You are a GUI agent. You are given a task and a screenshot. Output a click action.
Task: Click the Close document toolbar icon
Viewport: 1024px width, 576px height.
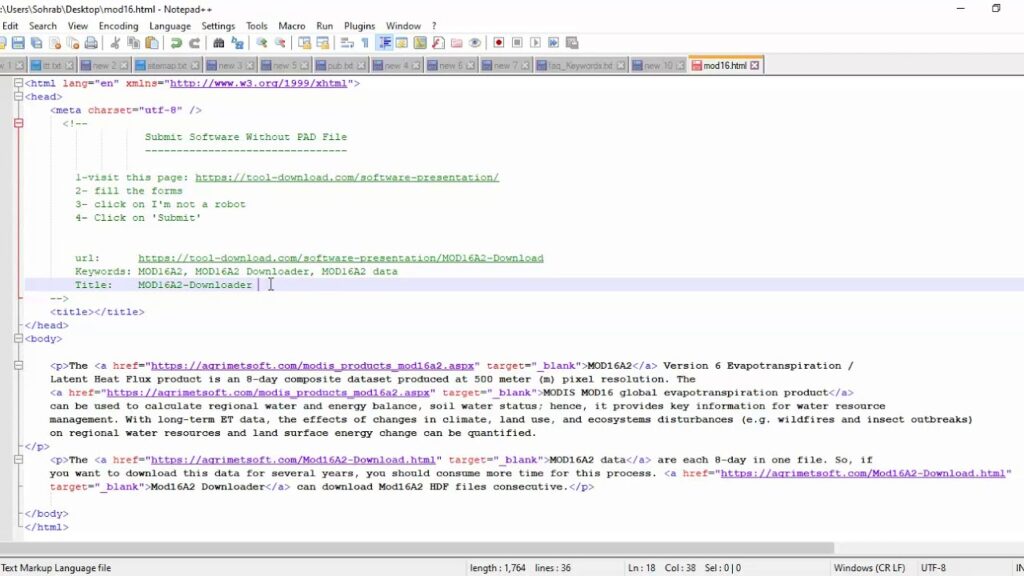(55, 43)
